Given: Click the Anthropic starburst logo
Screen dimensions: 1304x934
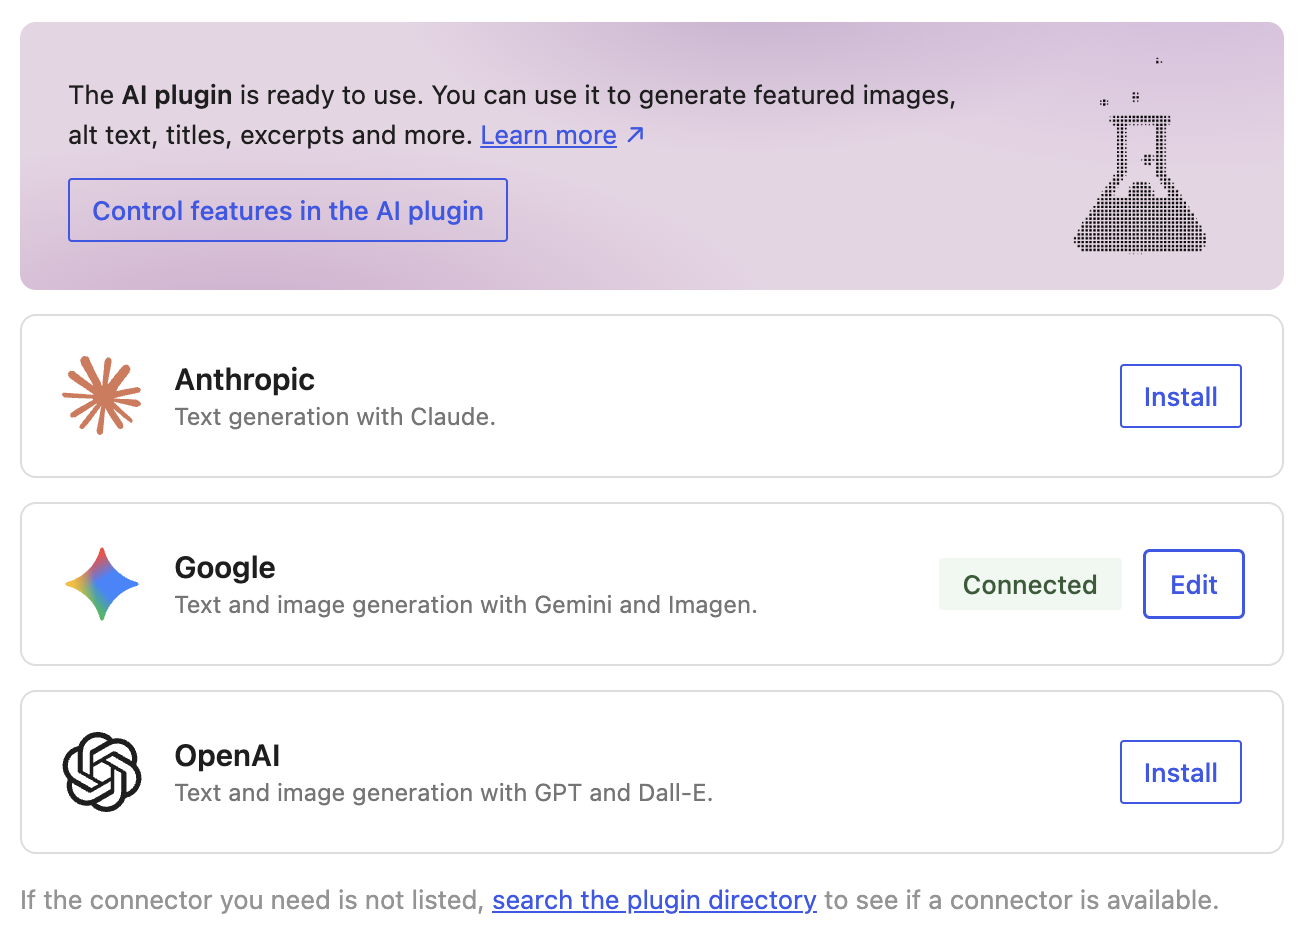Looking at the screenshot, I should (x=102, y=396).
